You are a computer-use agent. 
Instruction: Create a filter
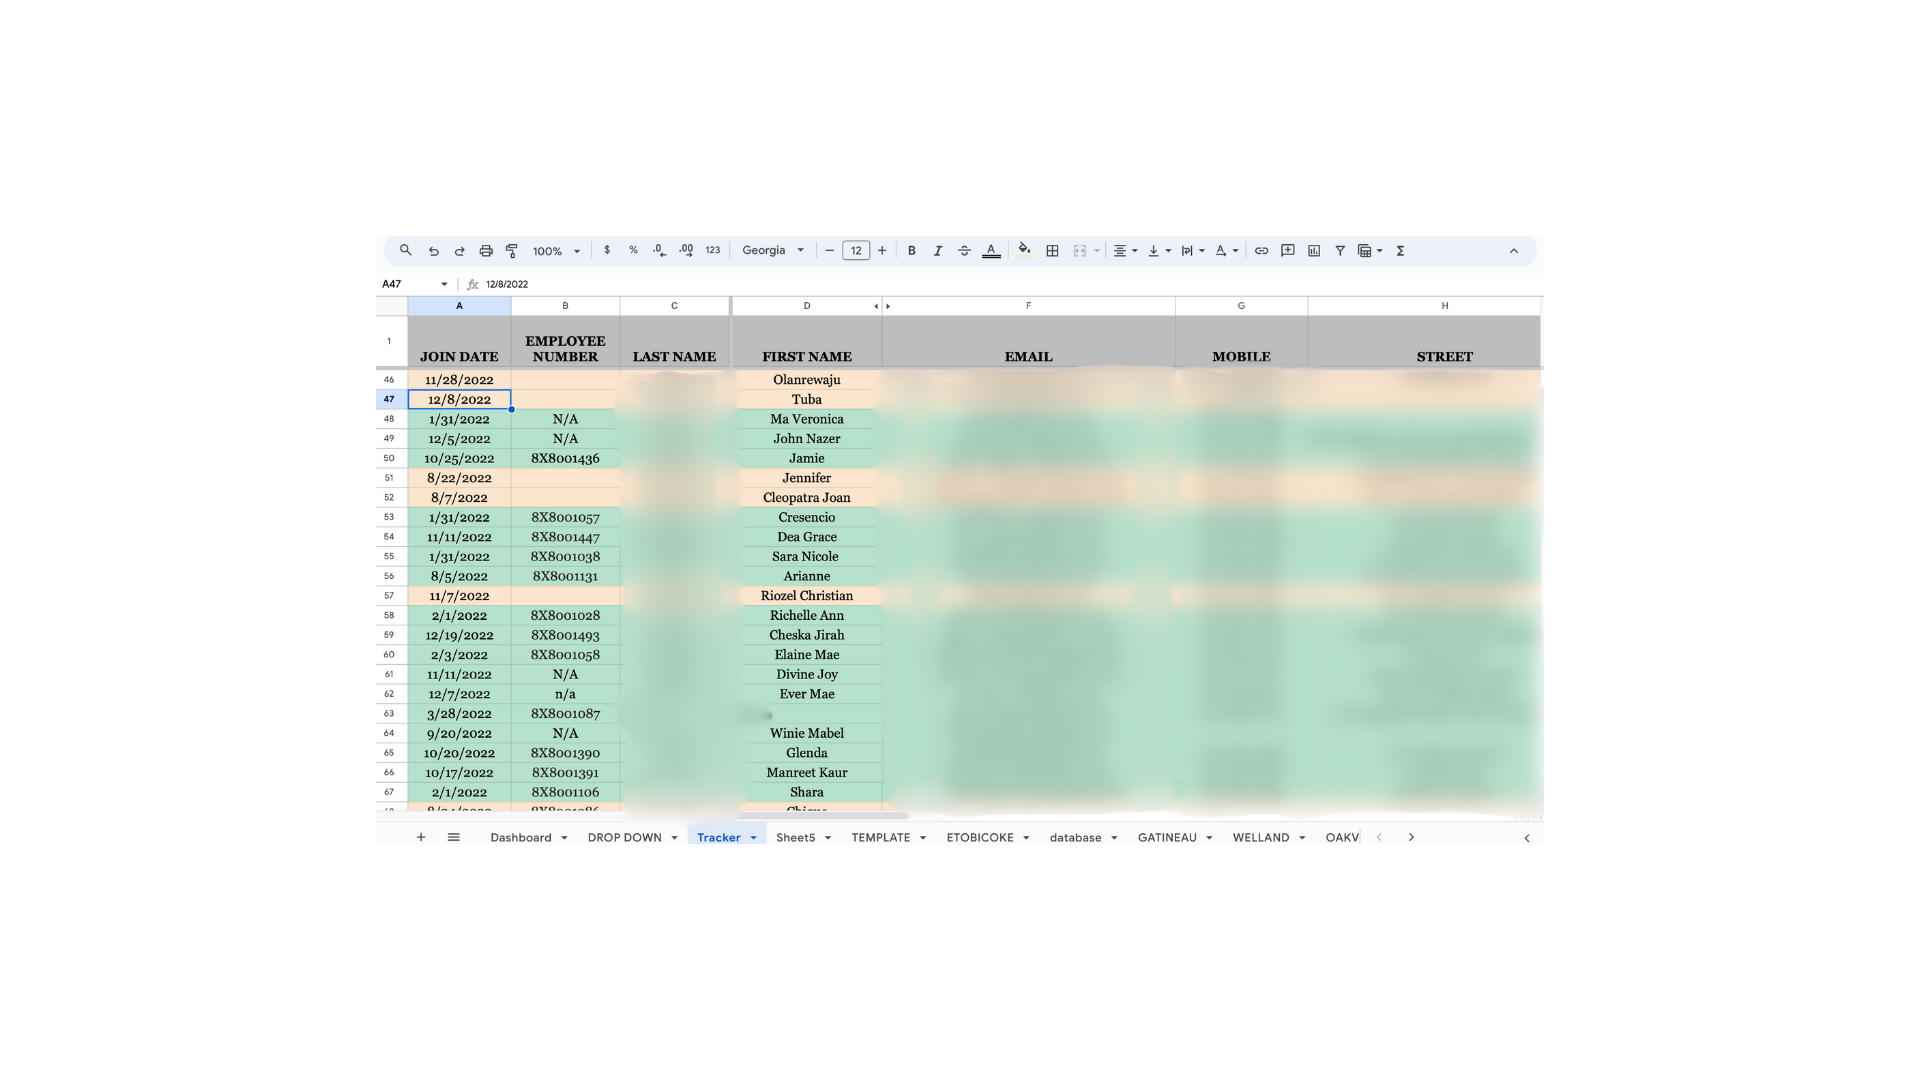1340,250
